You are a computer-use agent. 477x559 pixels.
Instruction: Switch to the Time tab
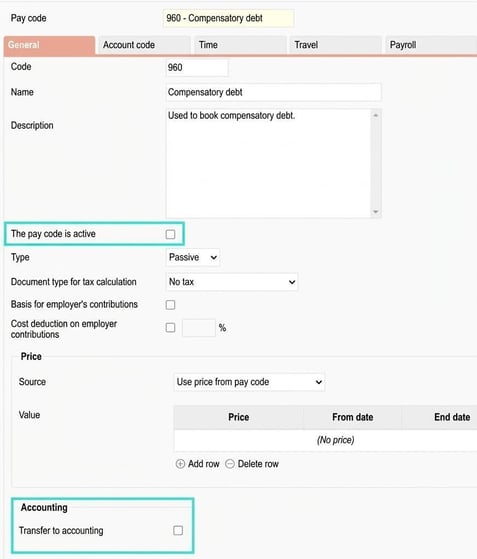click(240, 45)
